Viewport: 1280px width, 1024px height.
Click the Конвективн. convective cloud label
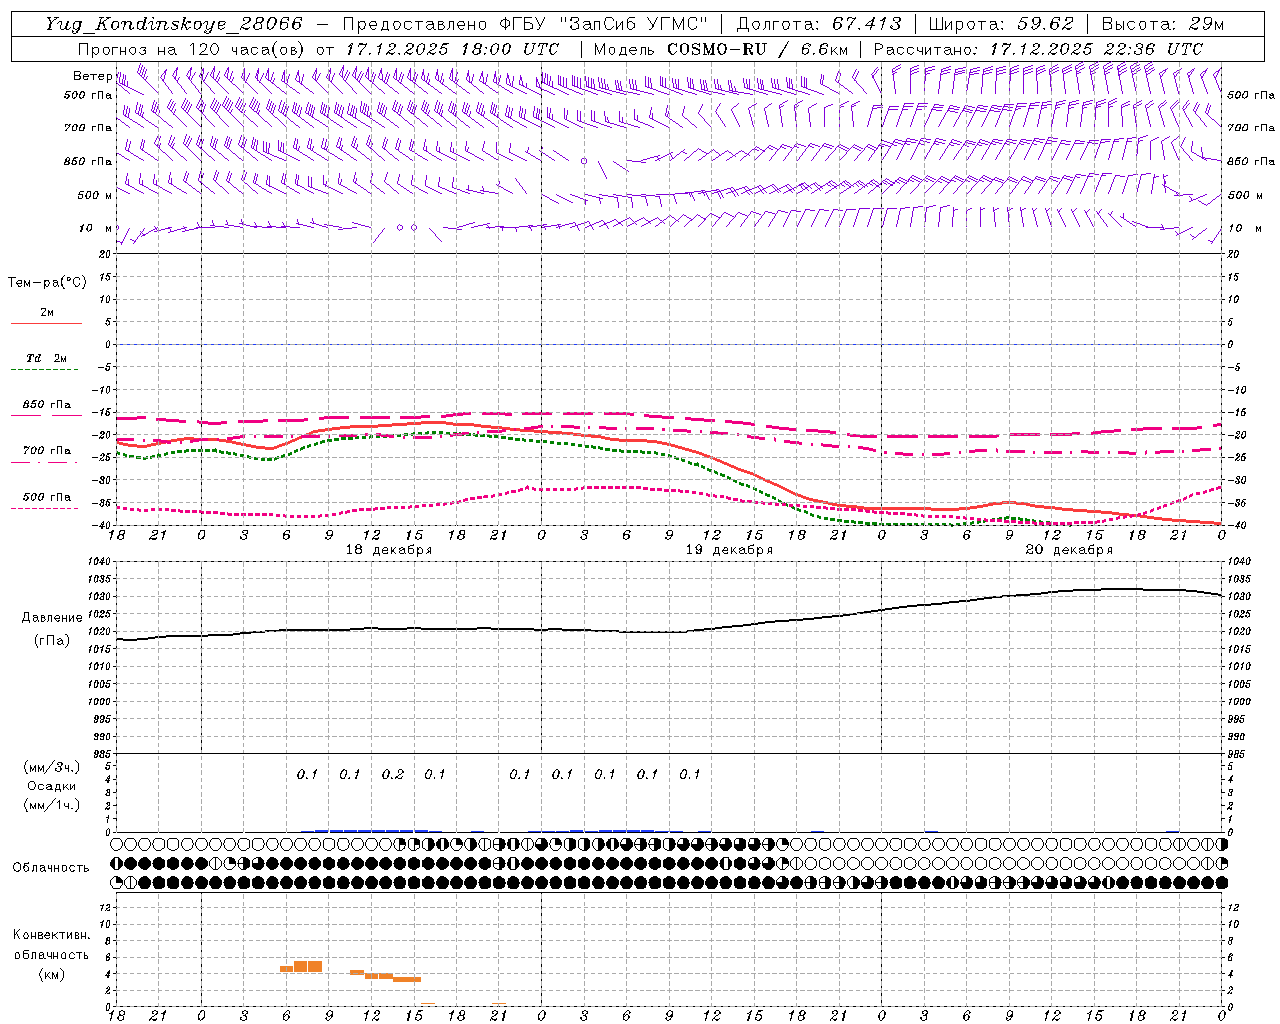[x=51, y=935]
